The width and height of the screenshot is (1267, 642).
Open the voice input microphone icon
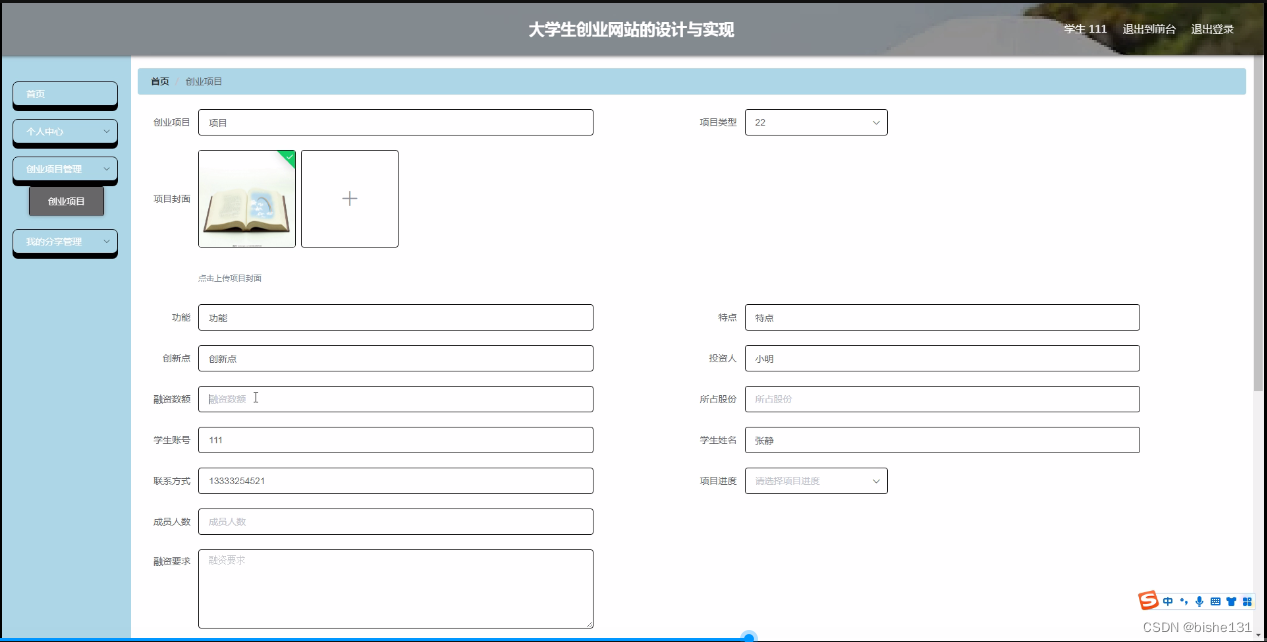[1199, 600]
